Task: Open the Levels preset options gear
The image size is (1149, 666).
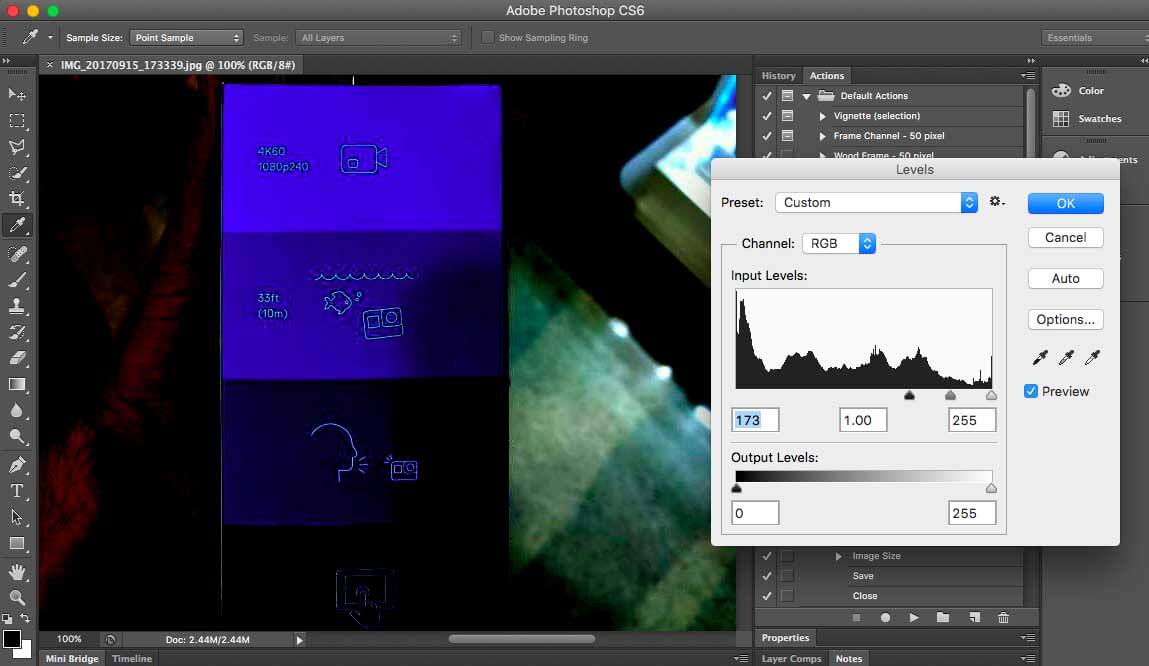Action: 997,201
